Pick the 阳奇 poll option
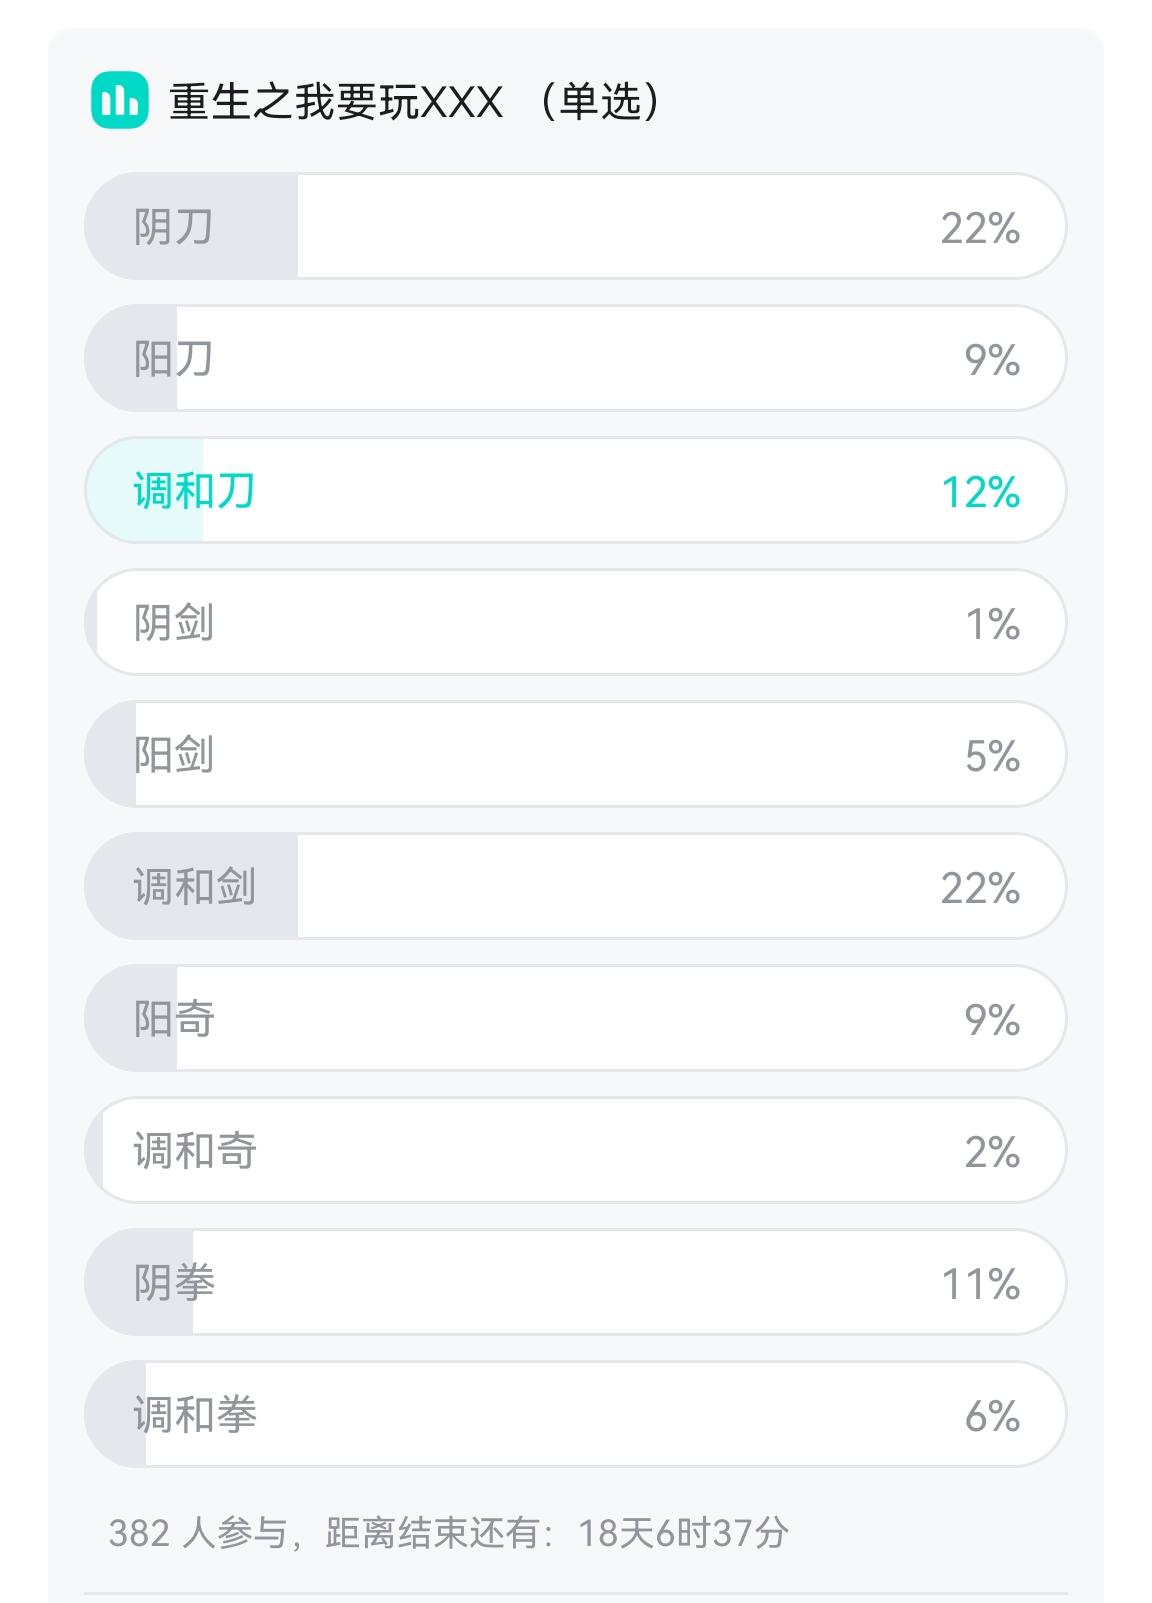 574,1019
